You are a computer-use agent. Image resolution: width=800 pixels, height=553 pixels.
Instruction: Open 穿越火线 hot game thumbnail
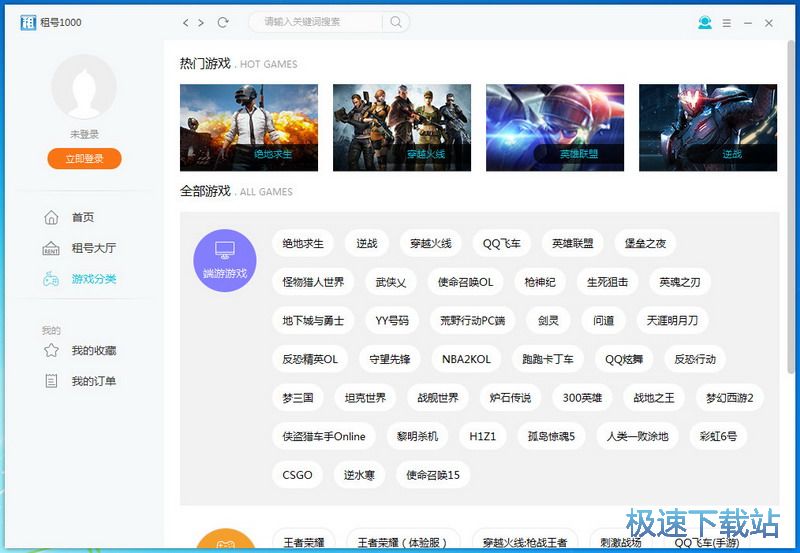(x=402, y=127)
